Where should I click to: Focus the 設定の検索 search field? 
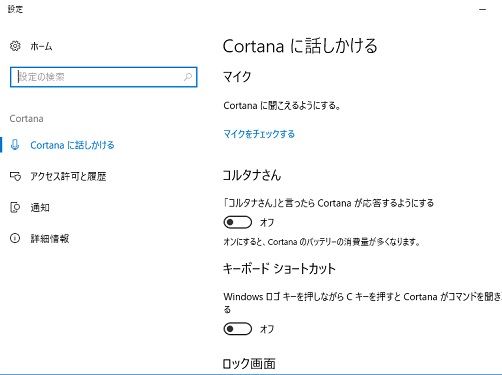click(x=103, y=77)
